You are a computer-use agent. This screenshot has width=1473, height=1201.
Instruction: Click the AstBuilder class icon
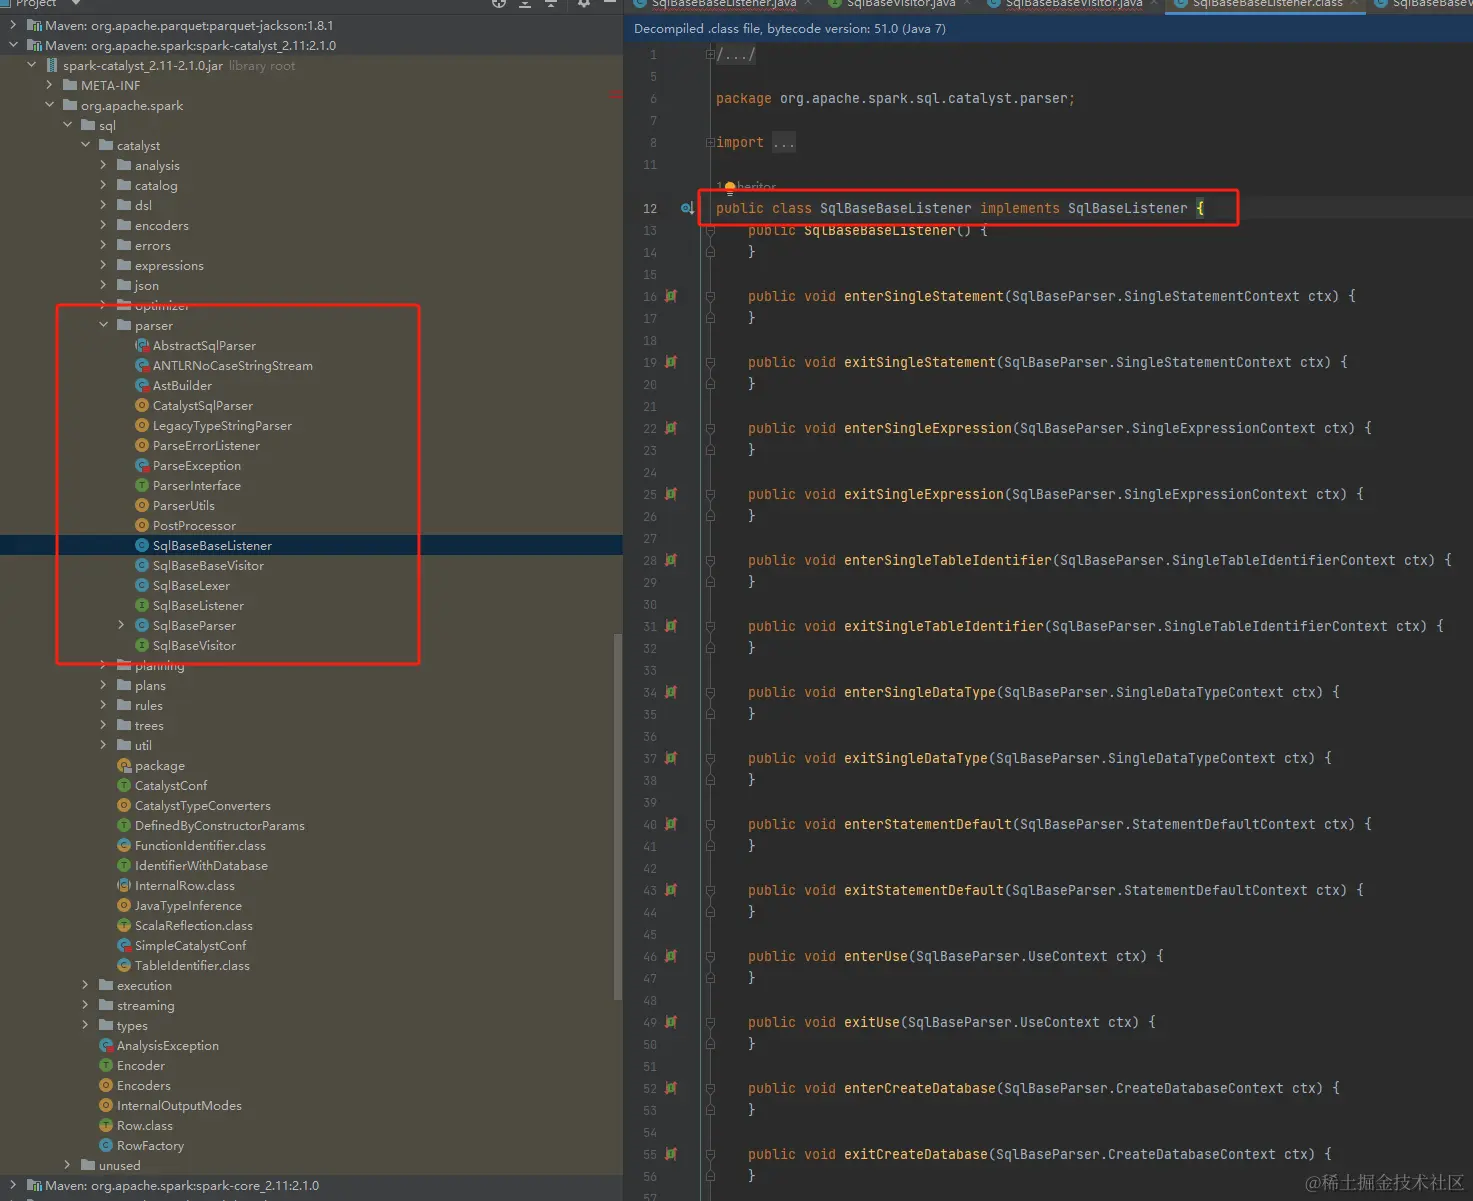click(142, 386)
